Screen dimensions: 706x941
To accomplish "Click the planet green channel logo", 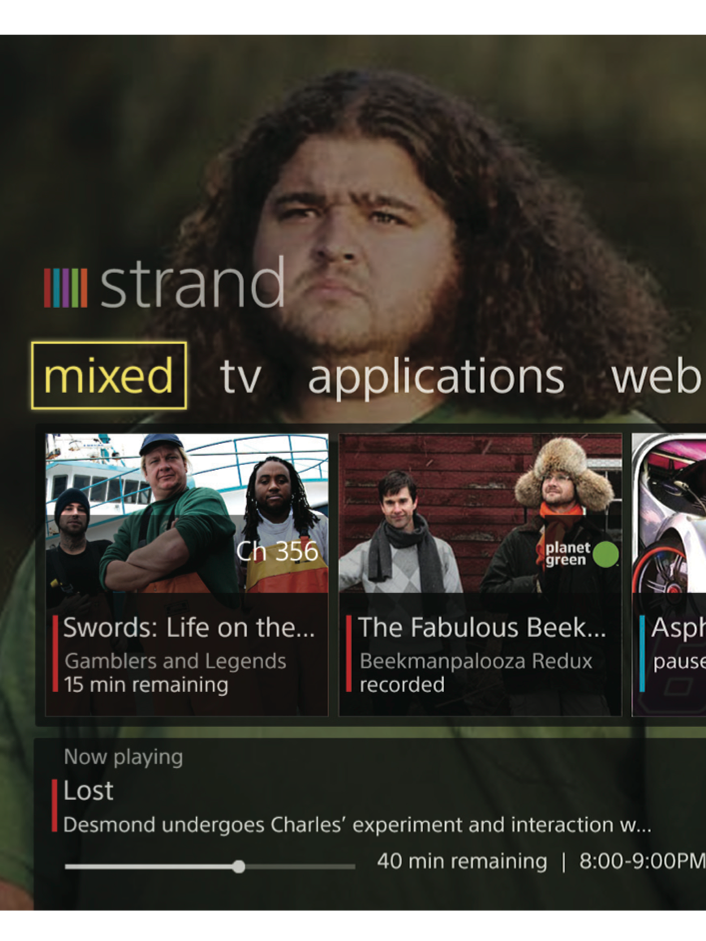I will point(582,554).
